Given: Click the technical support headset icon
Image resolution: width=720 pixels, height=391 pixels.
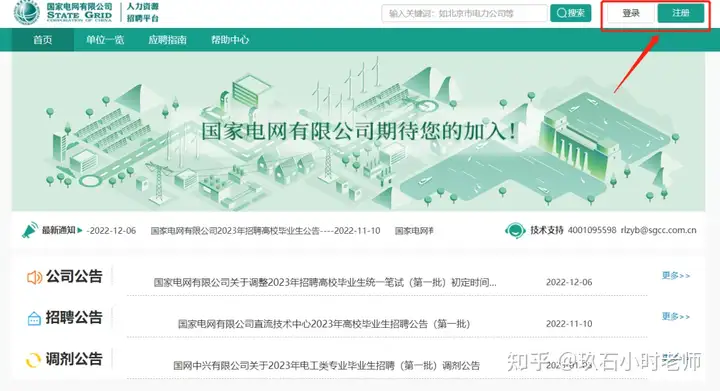Looking at the screenshot, I should click(x=515, y=230).
